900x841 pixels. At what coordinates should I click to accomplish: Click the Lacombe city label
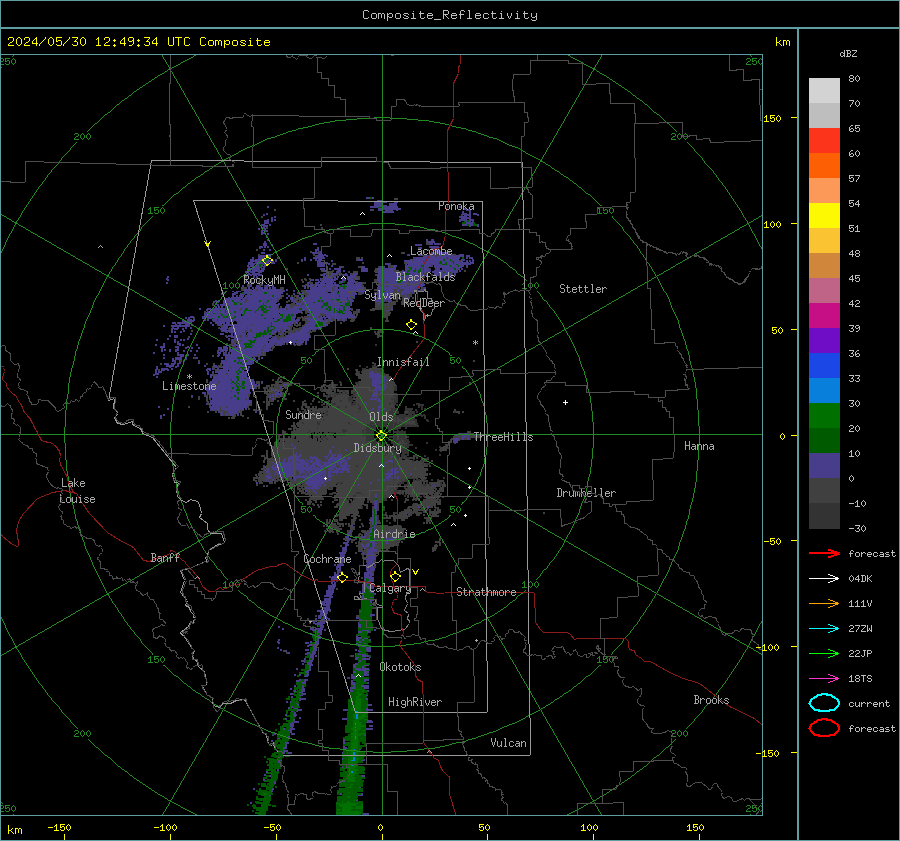pos(431,251)
